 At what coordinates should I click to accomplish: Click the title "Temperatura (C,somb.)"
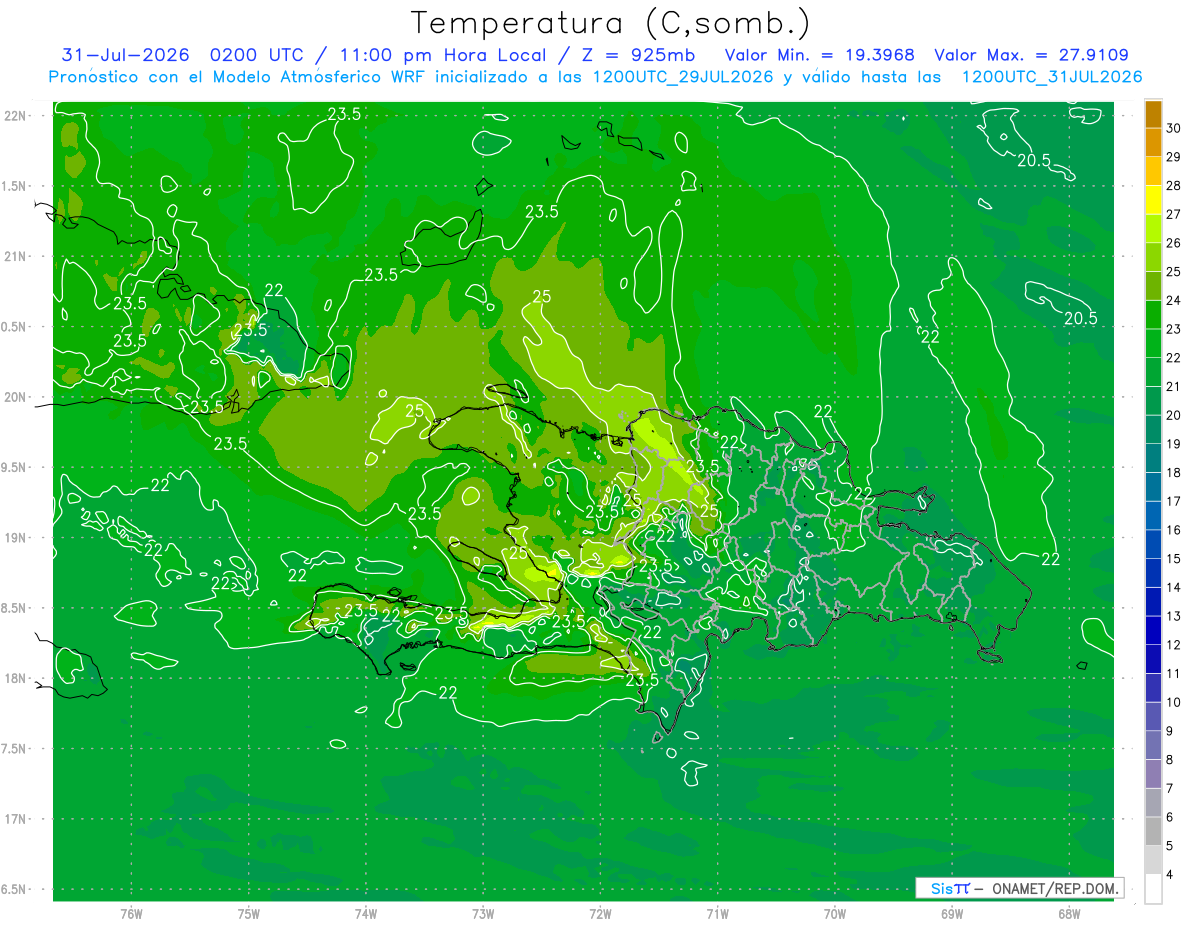[x=612, y=23]
